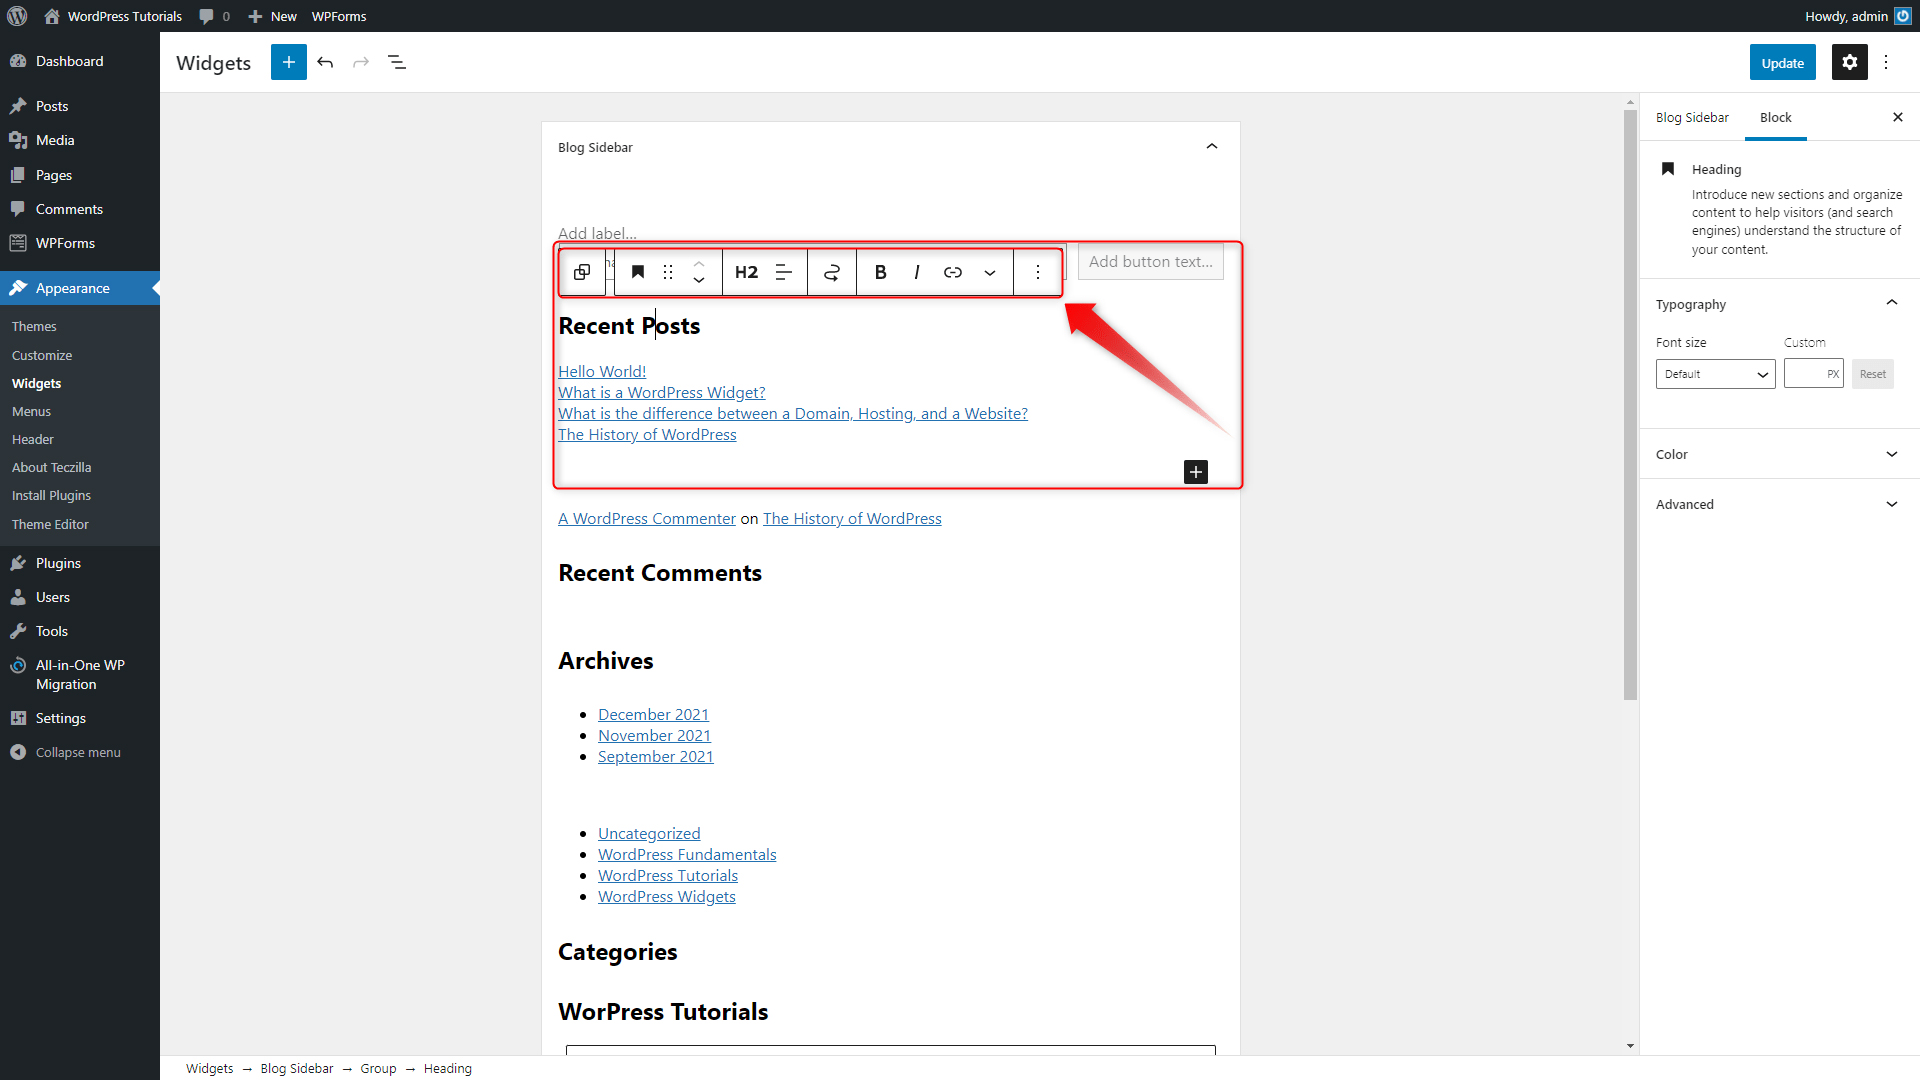Expand the Advanced panel
Viewport: 1920px width, 1080px height.
point(1779,504)
